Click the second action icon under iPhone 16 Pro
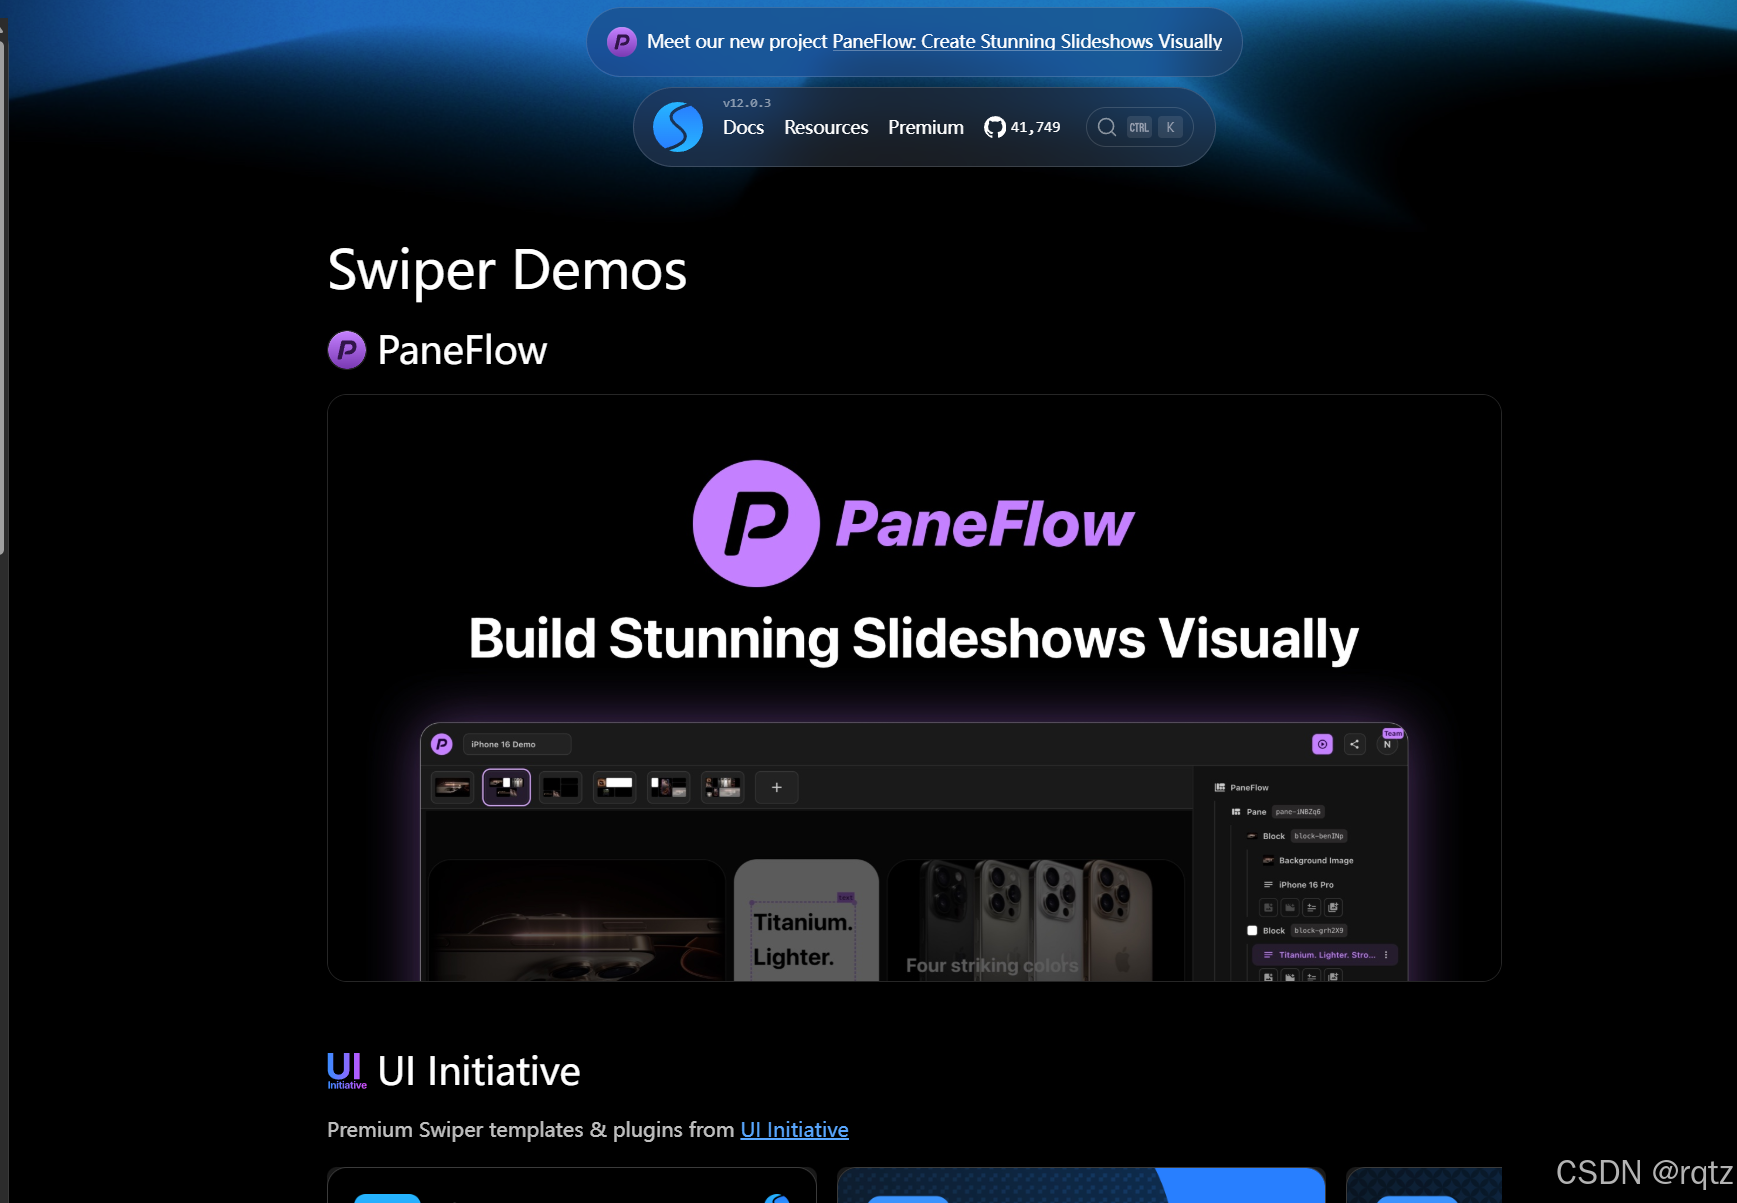Viewport: 1737px width, 1203px height. 1290,908
